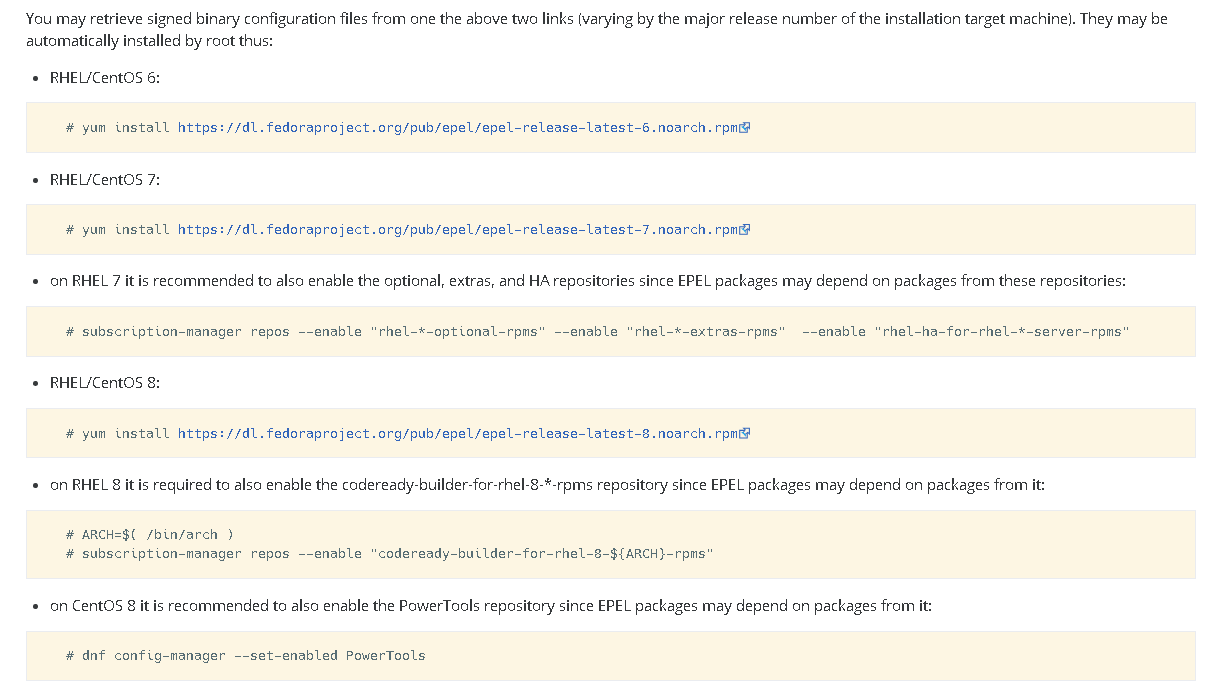
Task: Click the 'RHEL/CentOS 6:' bullet heading
Action: point(105,77)
